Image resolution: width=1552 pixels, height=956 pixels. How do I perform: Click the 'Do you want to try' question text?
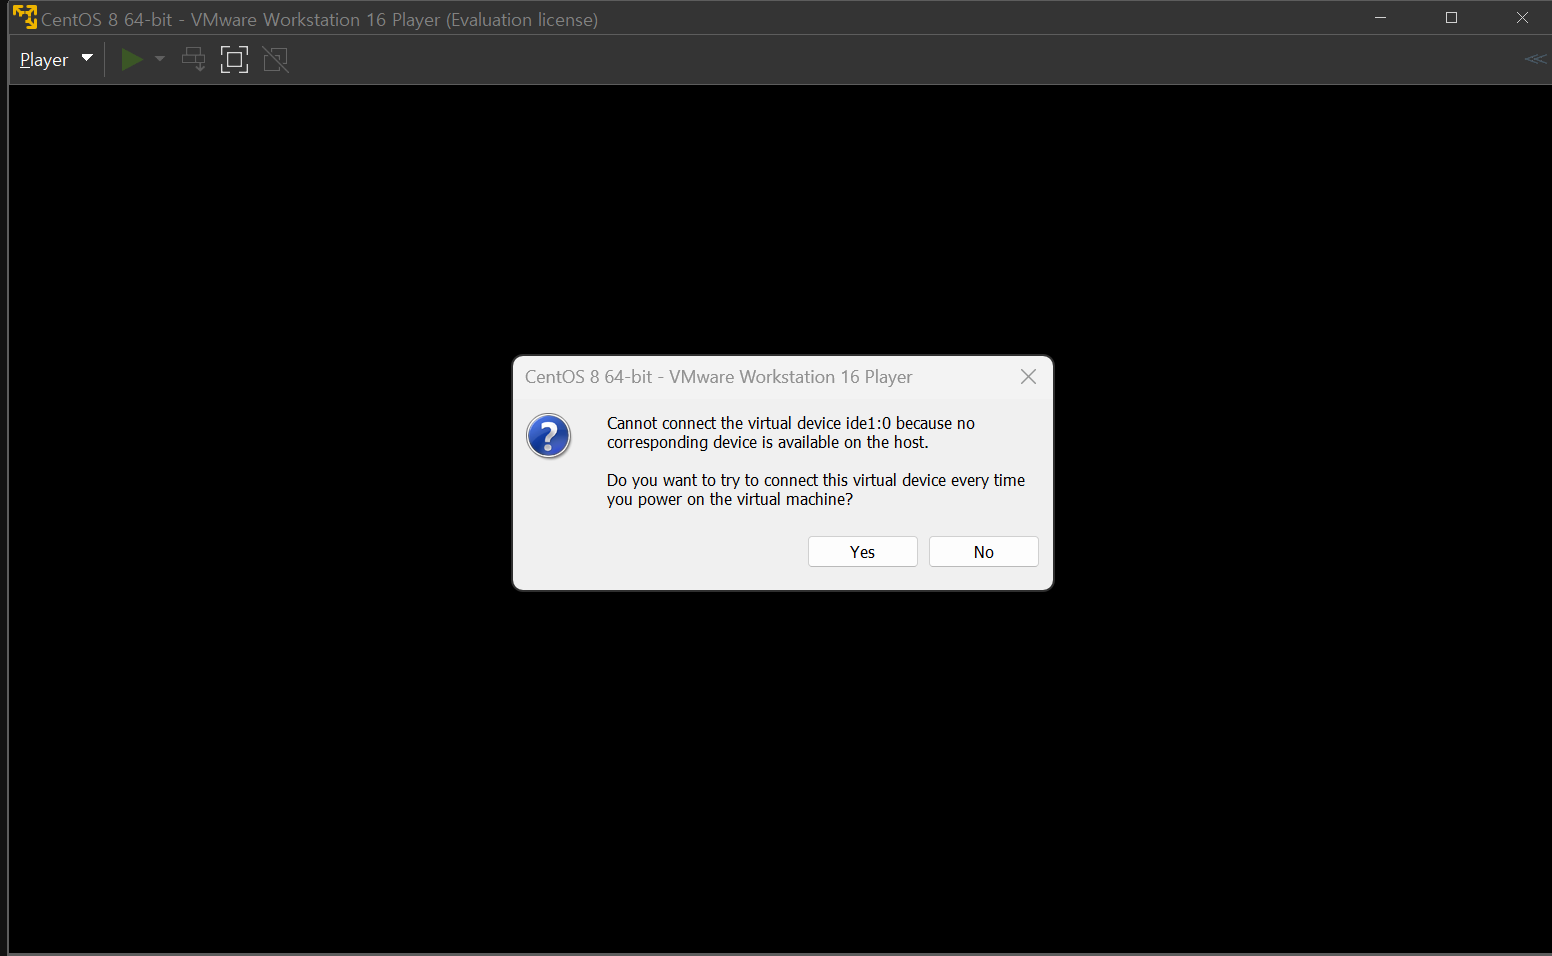click(816, 490)
